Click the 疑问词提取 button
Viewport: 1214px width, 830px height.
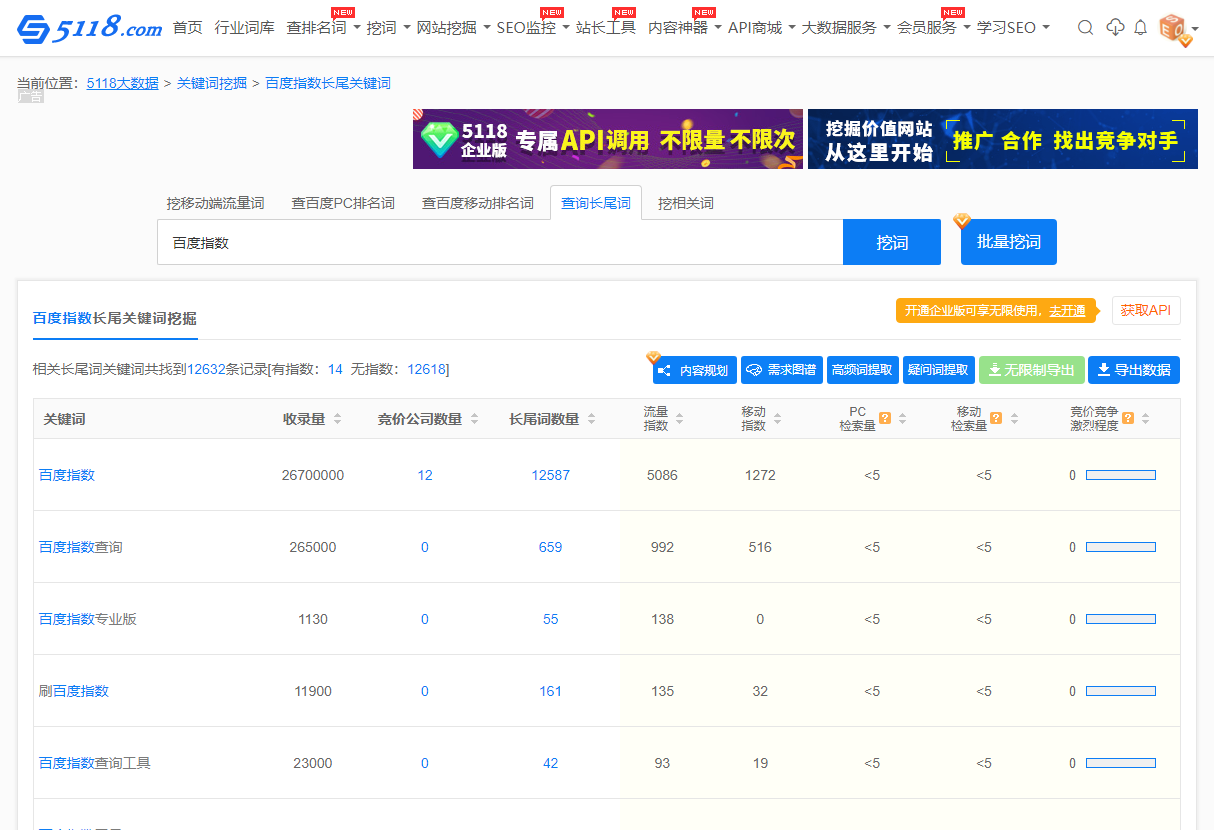click(938, 370)
